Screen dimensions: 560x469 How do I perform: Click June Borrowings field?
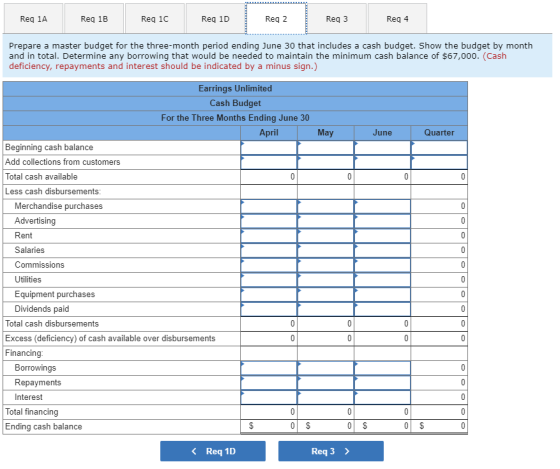coord(382,368)
